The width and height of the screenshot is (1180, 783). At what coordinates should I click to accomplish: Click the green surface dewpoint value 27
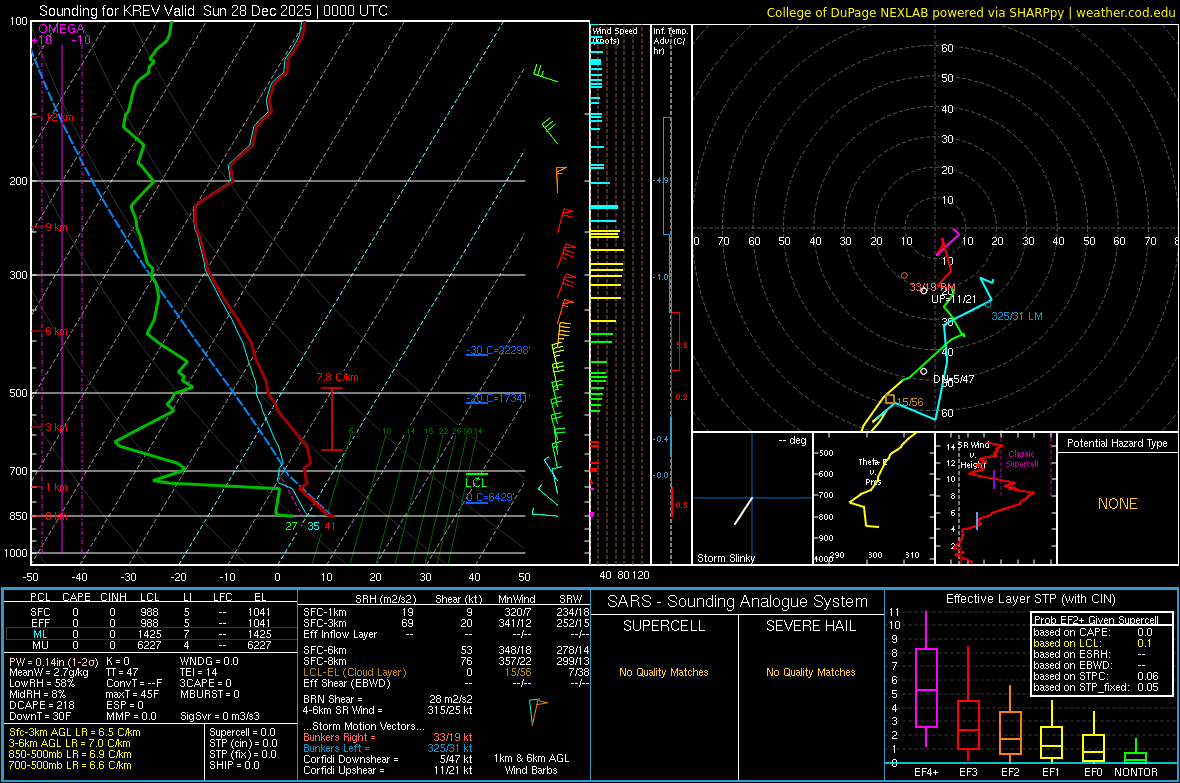(x=291, y=526)
